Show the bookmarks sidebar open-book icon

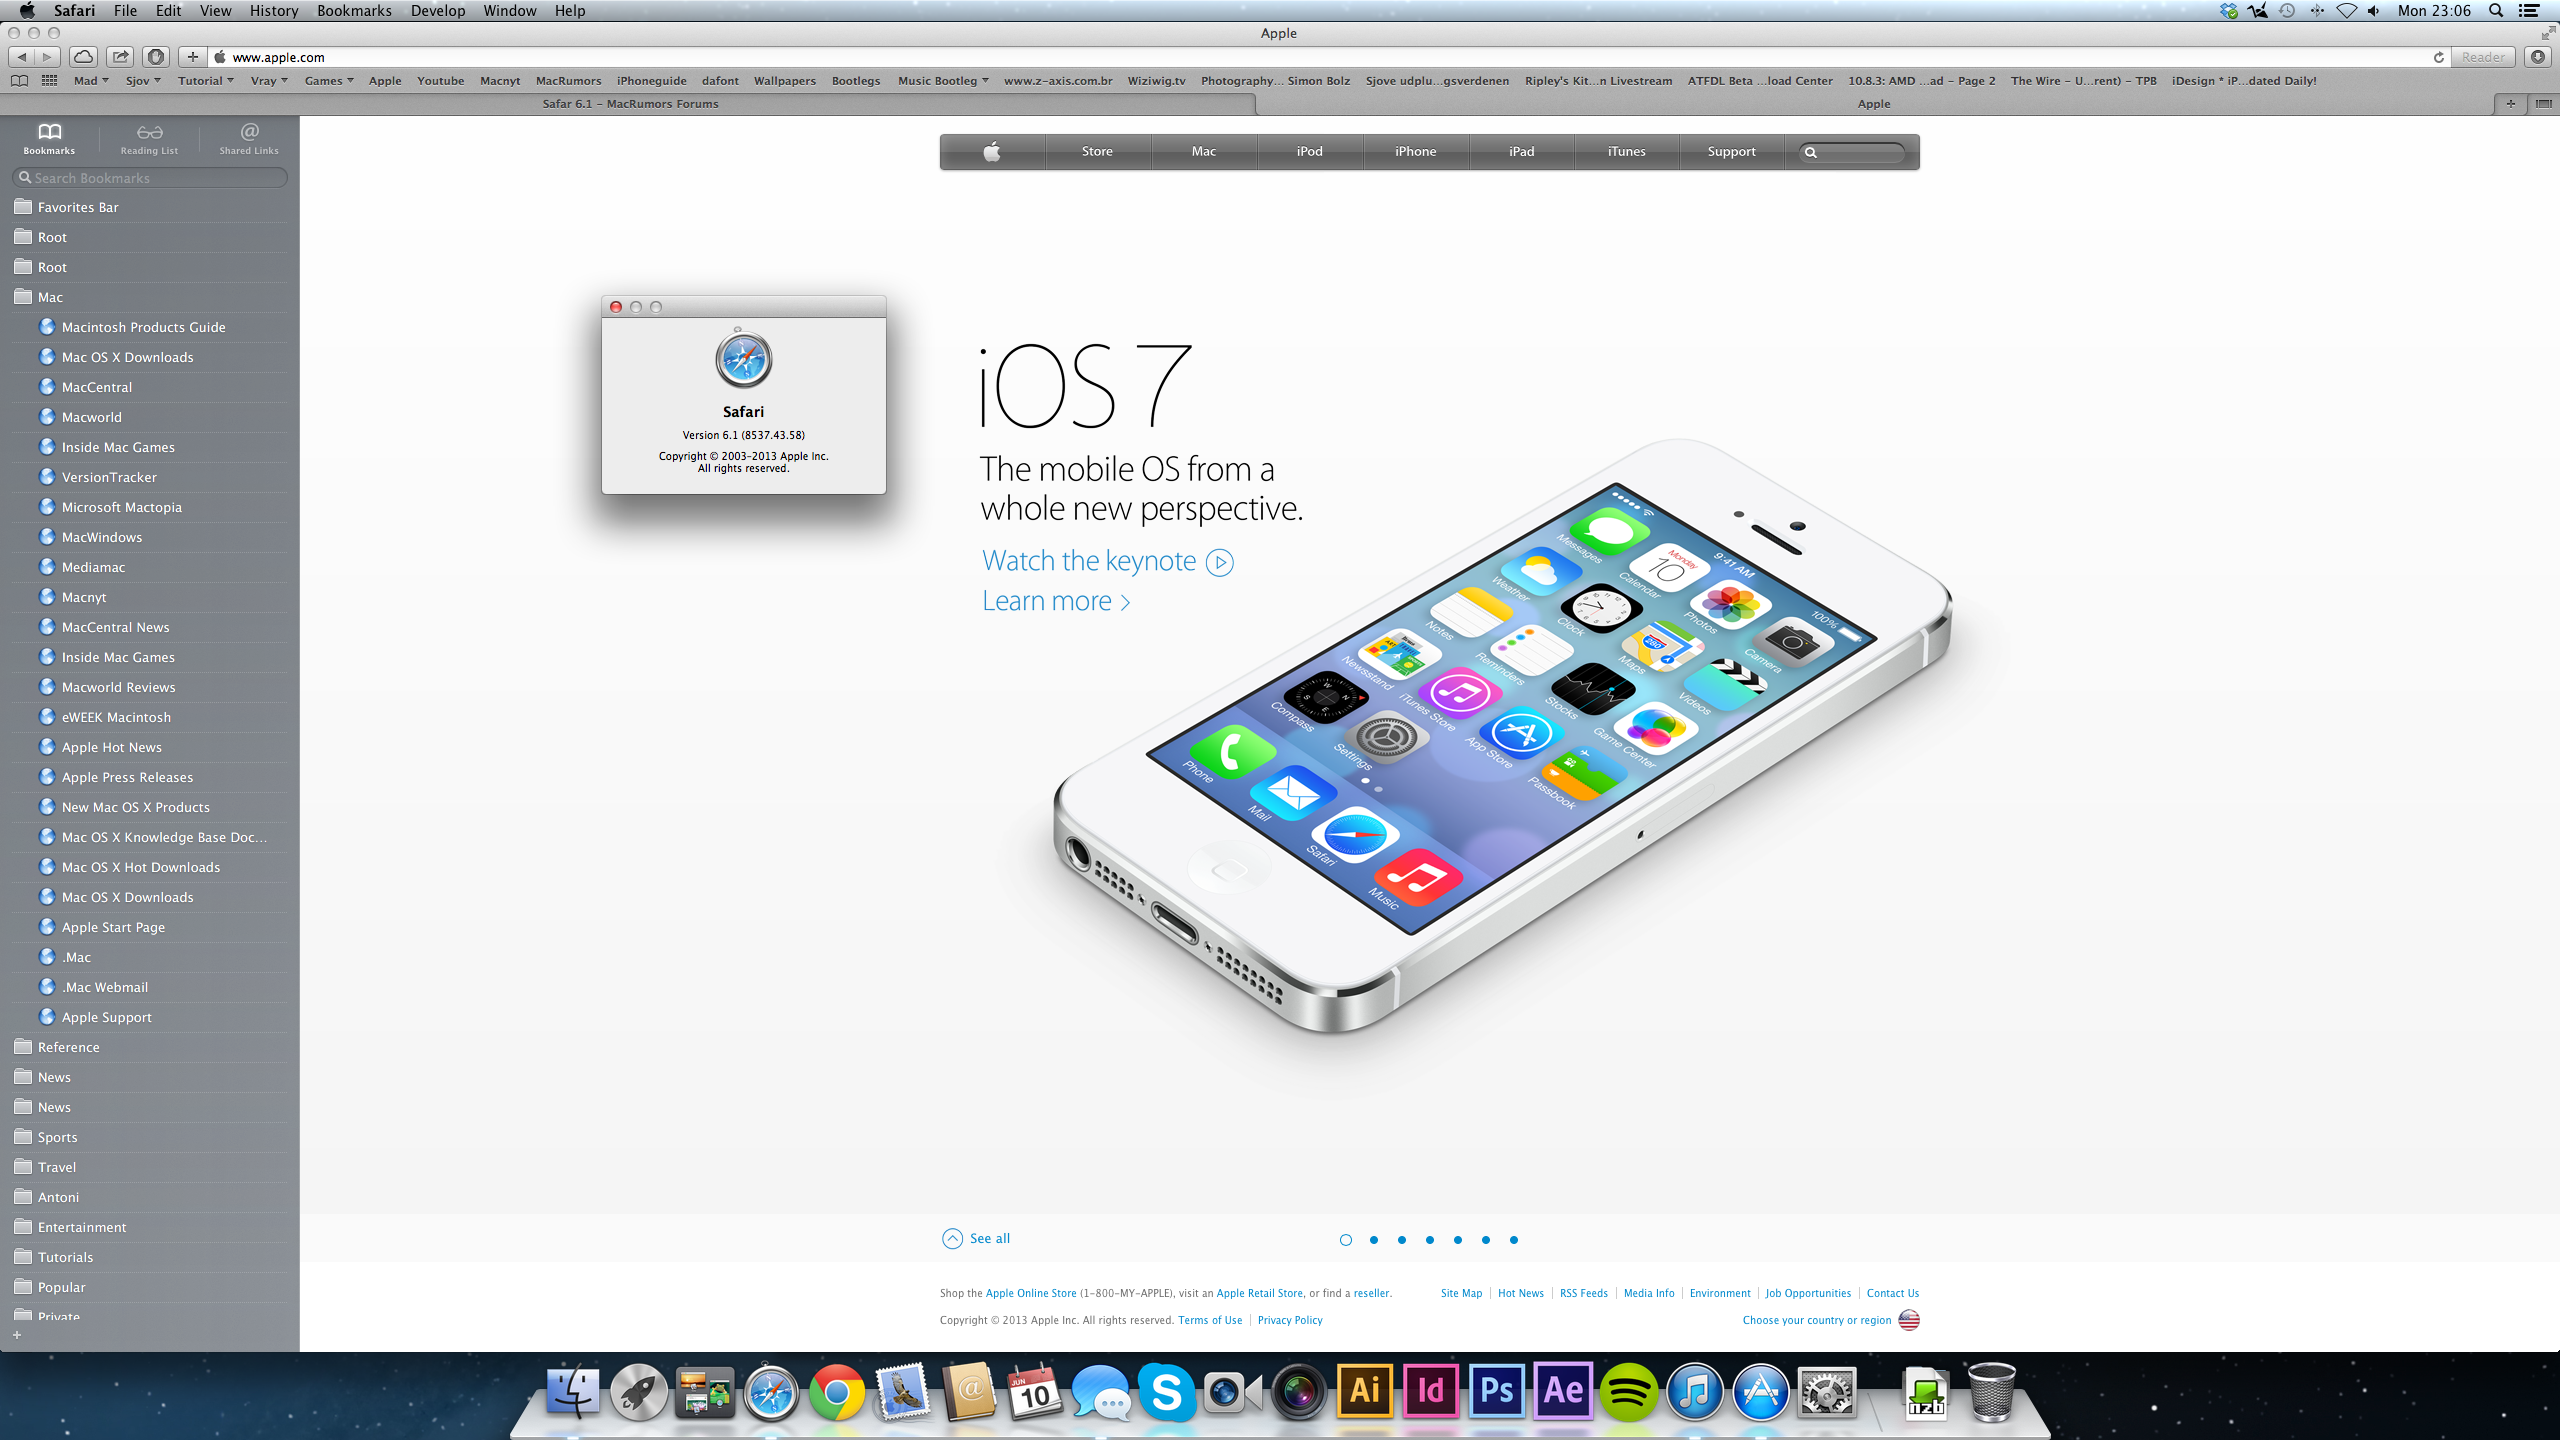tap(19, 81)
